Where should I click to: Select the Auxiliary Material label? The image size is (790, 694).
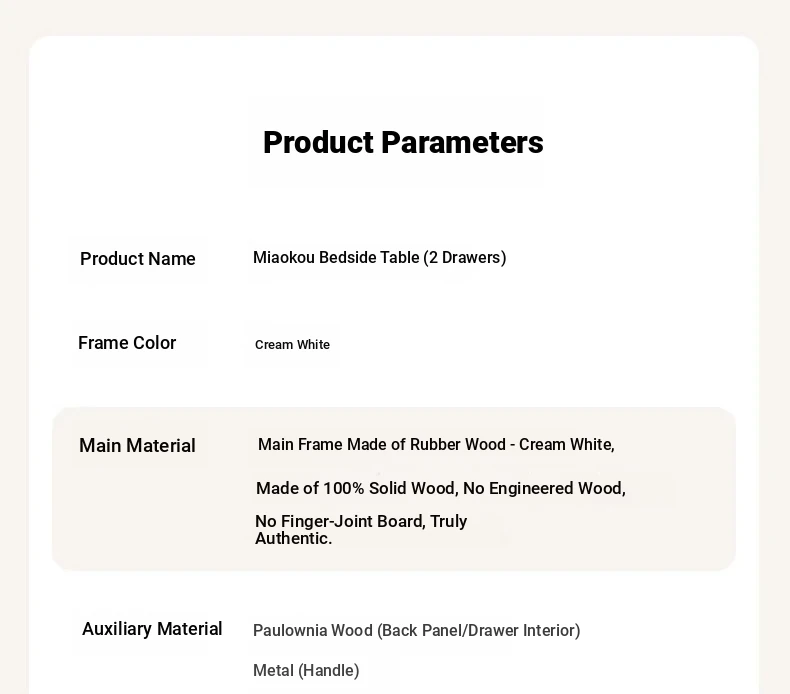152,629
